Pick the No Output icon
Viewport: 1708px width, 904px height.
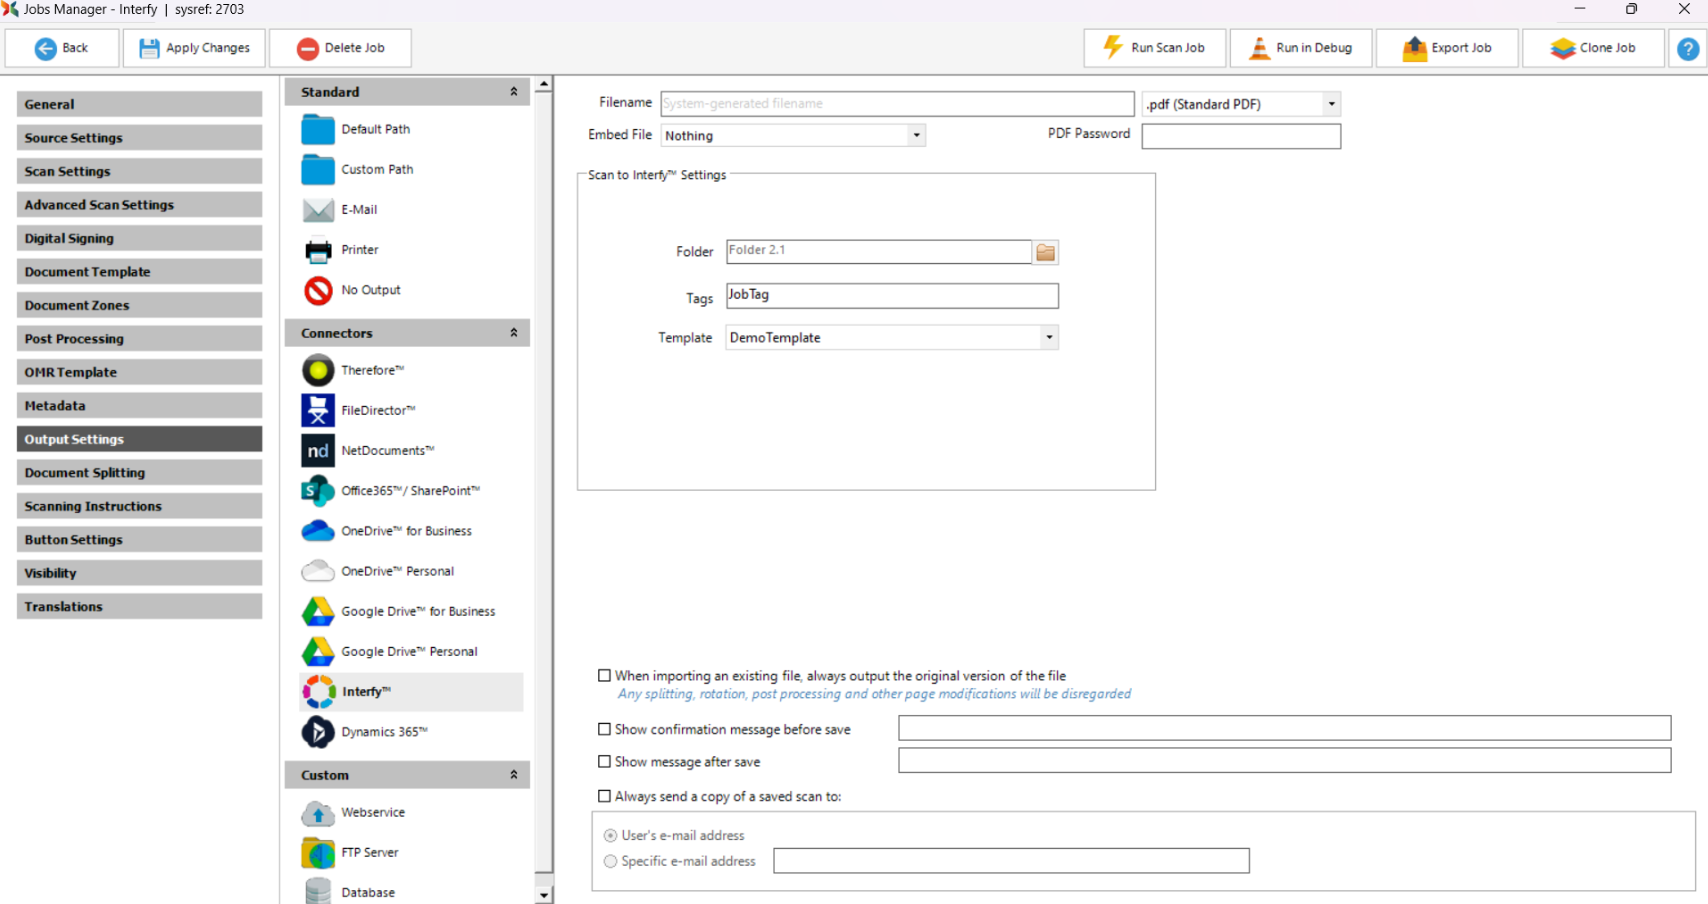(x=318, y=290)
